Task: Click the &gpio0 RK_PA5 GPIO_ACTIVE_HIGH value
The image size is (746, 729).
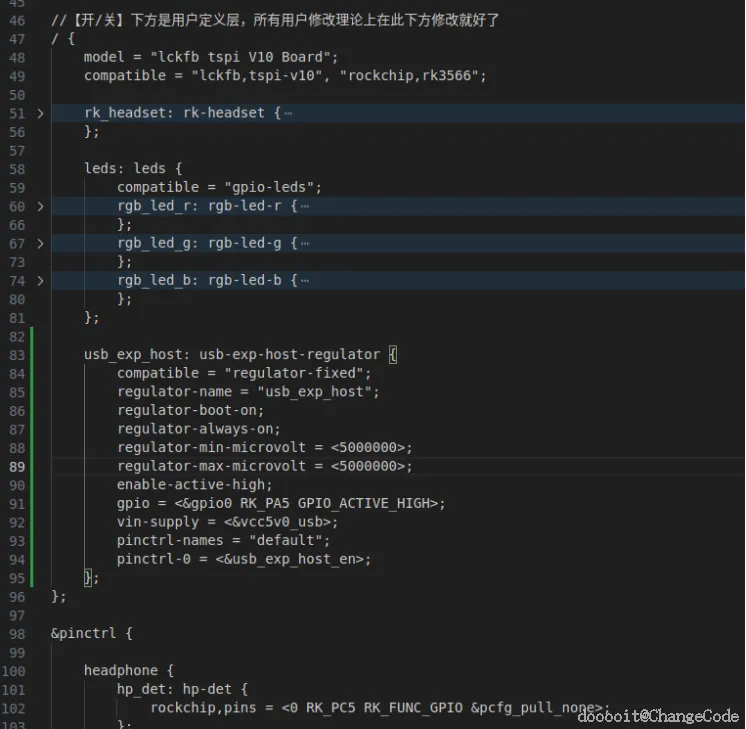Action: 306,503
